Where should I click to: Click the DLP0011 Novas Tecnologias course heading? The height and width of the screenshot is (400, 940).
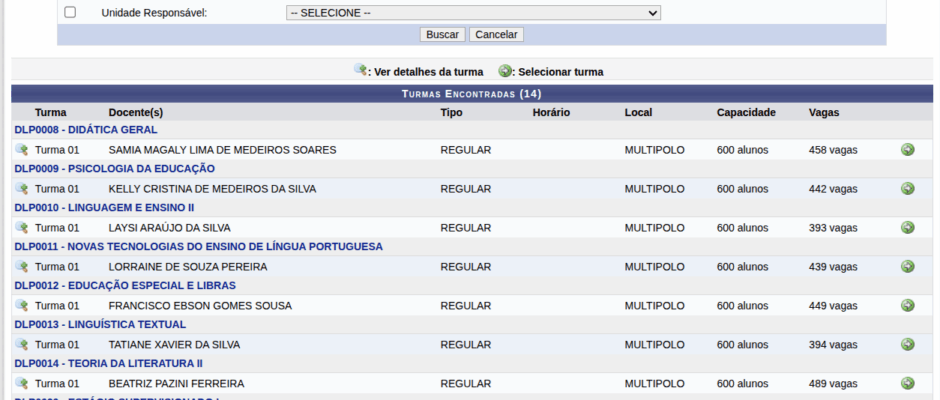click(x=198, y=247)
